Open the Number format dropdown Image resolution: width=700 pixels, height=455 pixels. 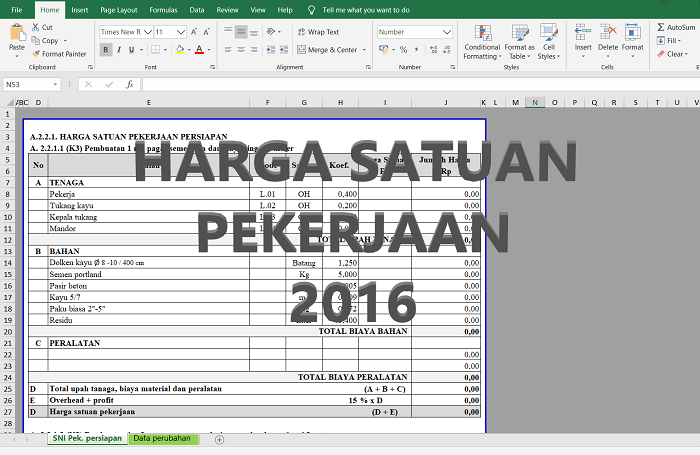(x=446, y=32)
